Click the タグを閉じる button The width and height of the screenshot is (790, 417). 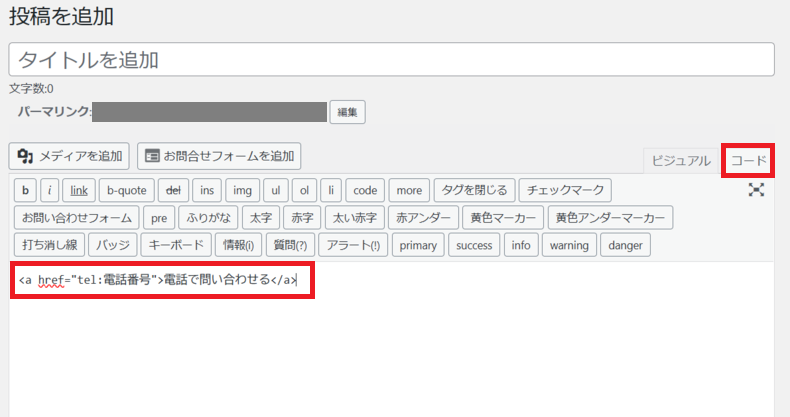coord(475,190)
